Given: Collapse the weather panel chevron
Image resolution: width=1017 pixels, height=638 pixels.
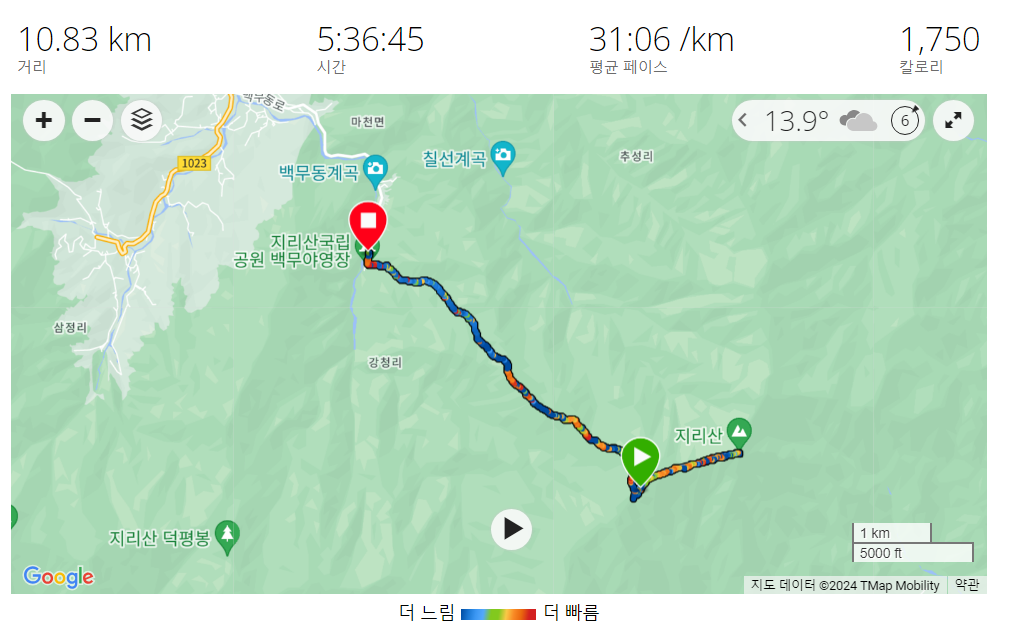Looking at the screenshot, I should coord(743,121).
